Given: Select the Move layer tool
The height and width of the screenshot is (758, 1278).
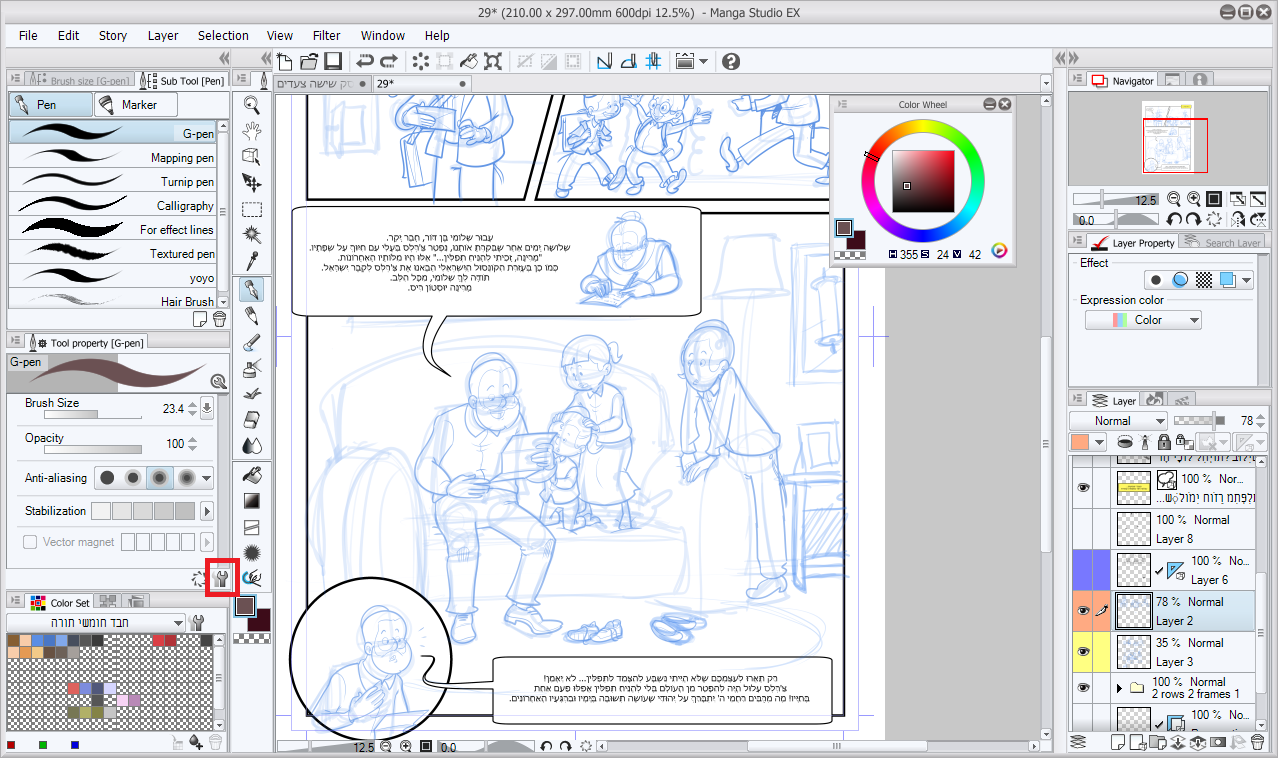Looking at the screenshot, I should 252,183.
